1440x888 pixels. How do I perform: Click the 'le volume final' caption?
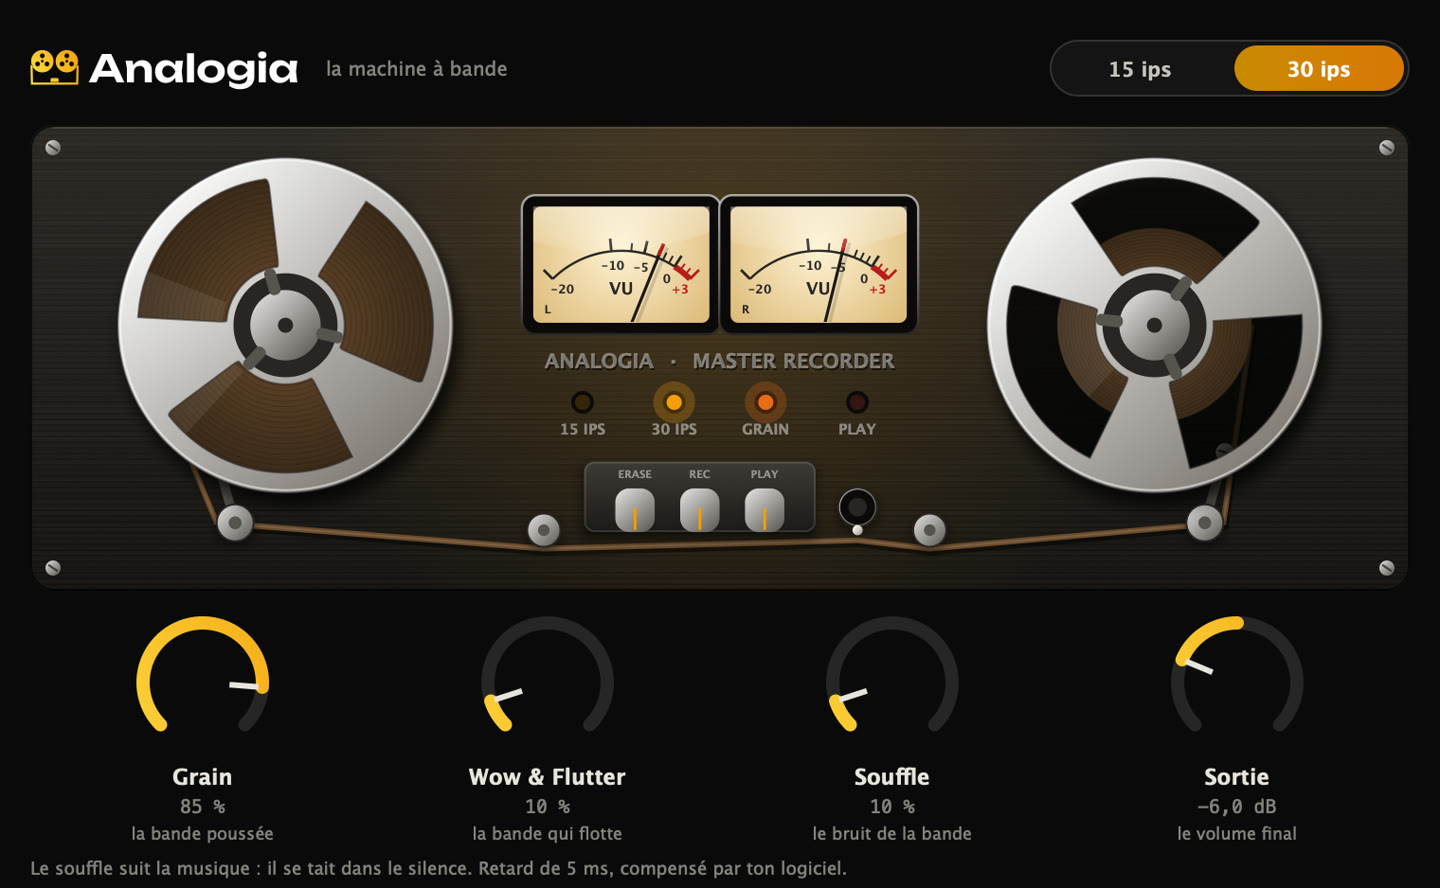pyautogui.click(x=1237, y=833)
